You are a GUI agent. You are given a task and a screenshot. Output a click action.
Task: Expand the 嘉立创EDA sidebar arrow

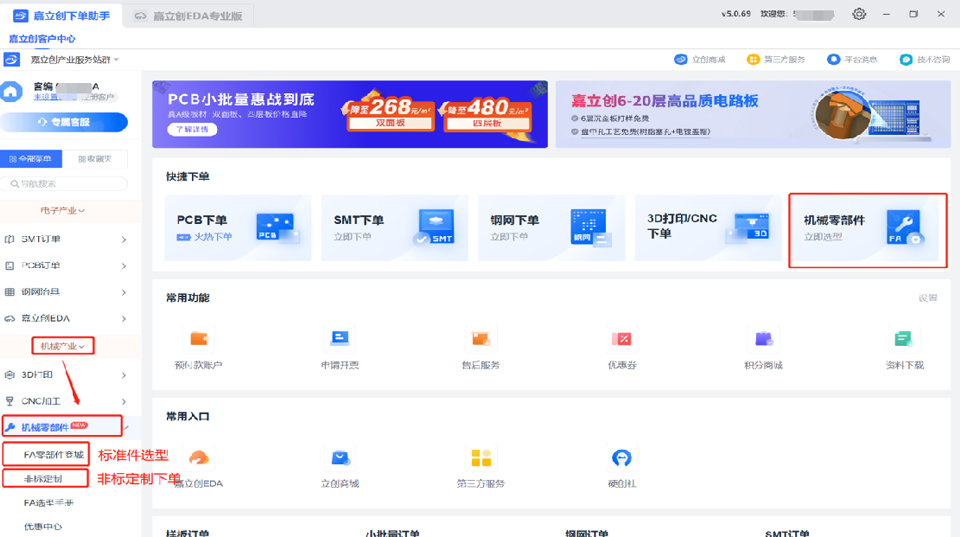coord(124,318)
